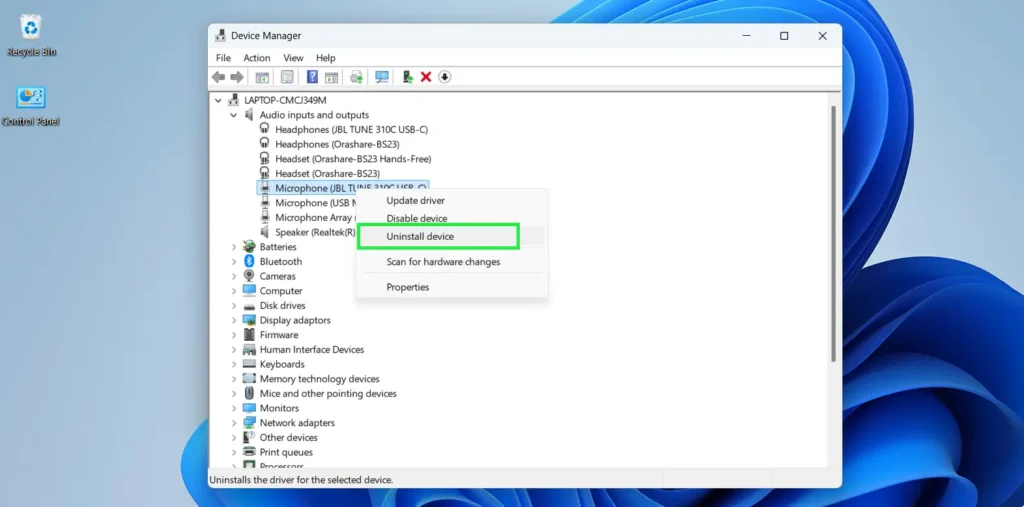Click the Audio inputs and outputs speaker icon
The image size is (1024, 507).
pos(249,114)
